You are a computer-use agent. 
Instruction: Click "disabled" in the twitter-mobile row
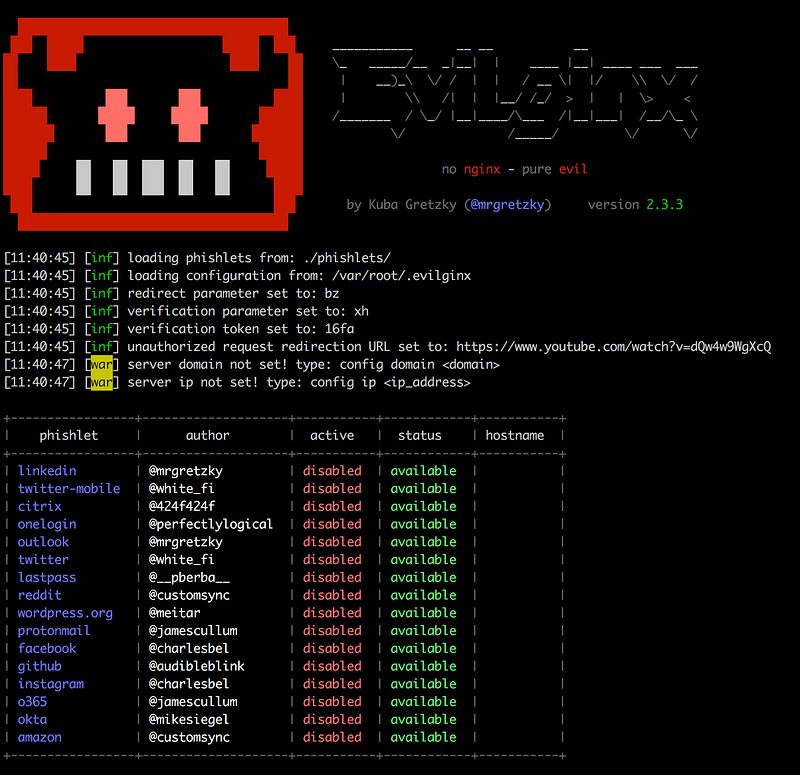point(332,489)
